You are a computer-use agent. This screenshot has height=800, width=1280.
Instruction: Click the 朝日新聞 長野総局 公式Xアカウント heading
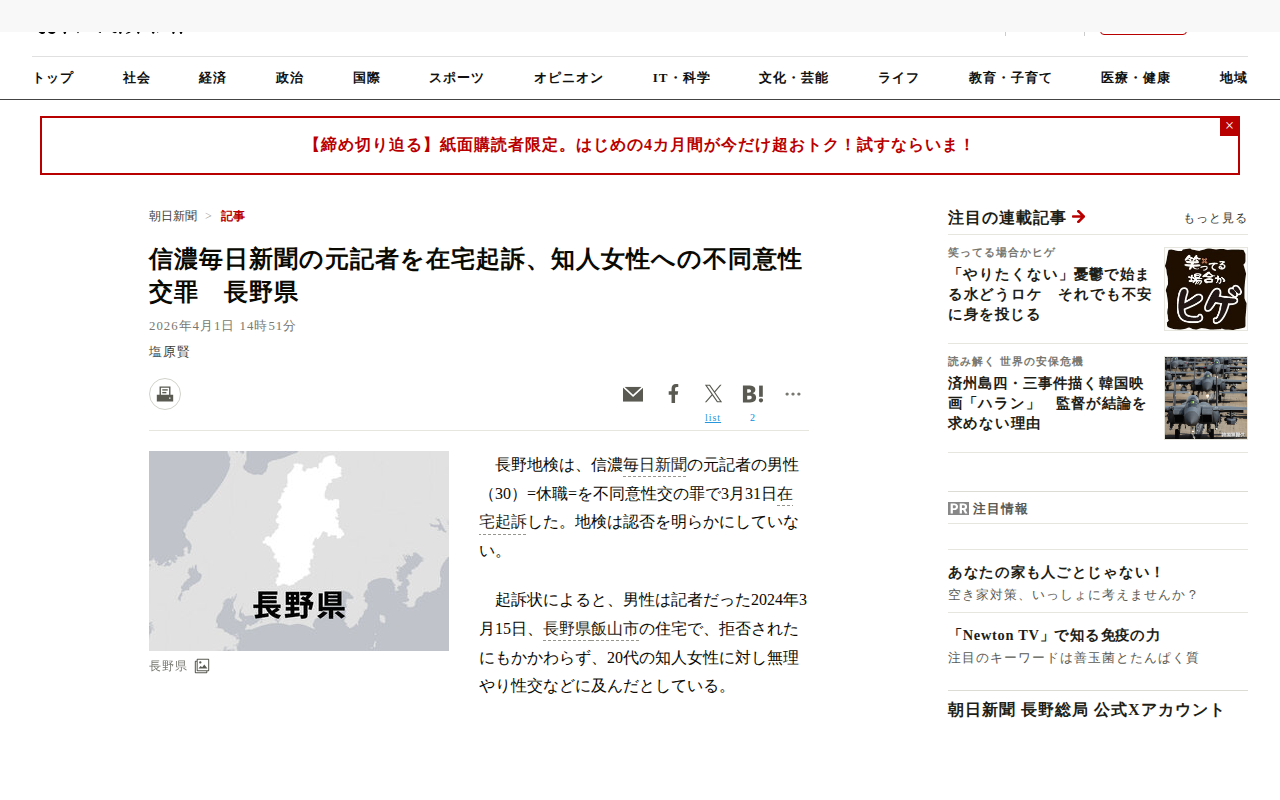[x=1086, y=710]
